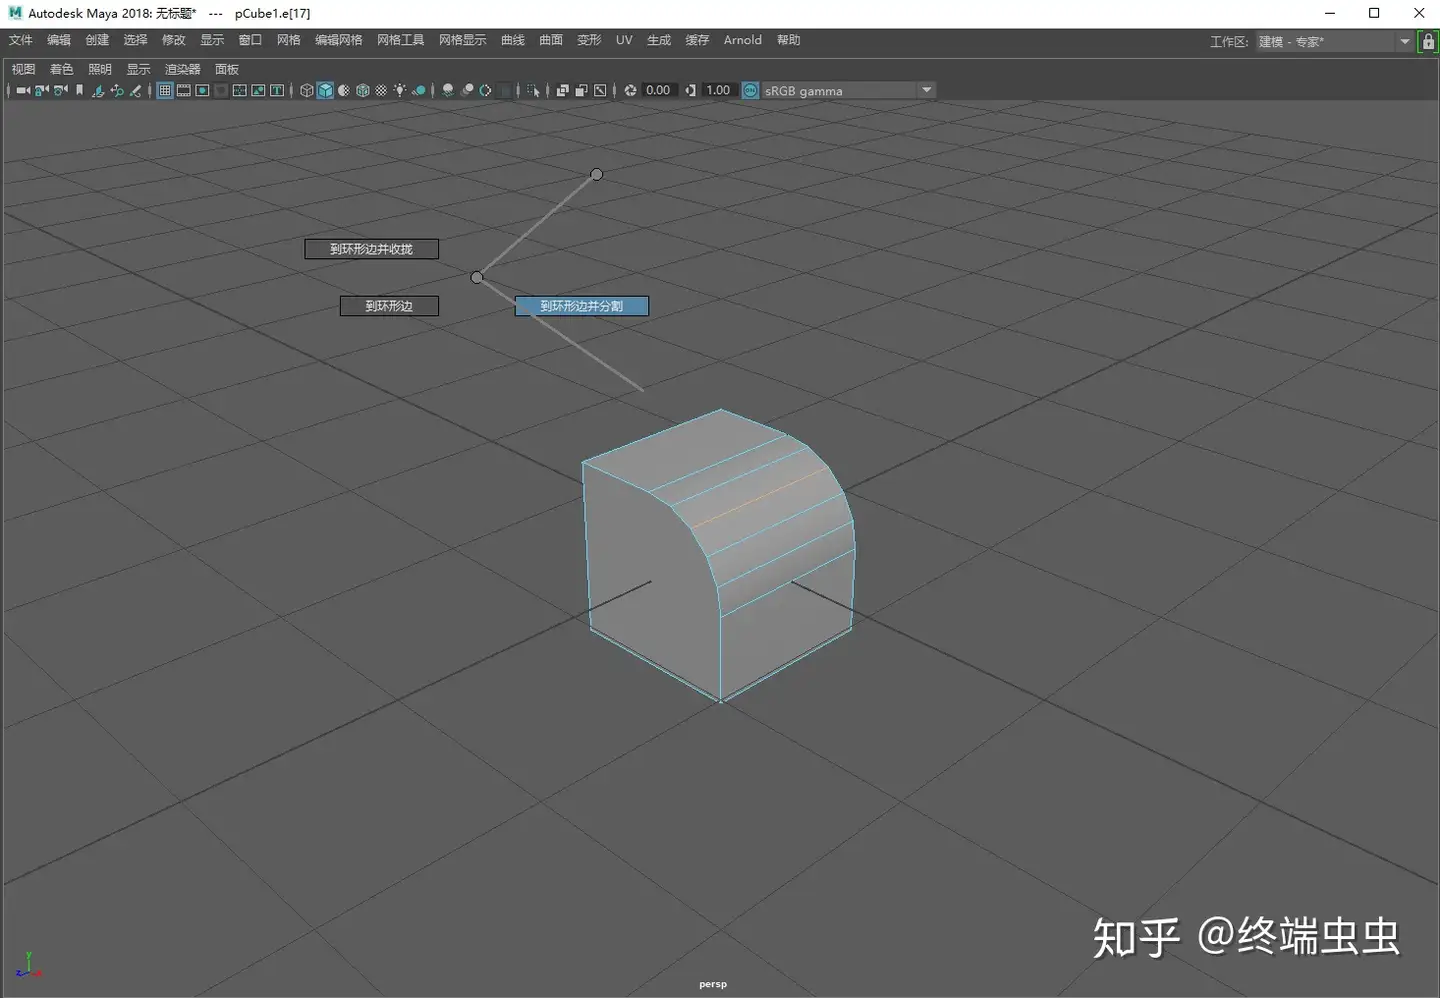Screen dimensions: 1440x998
Task: Open the panel 照明 menu
Action: [x=100, y=69]
